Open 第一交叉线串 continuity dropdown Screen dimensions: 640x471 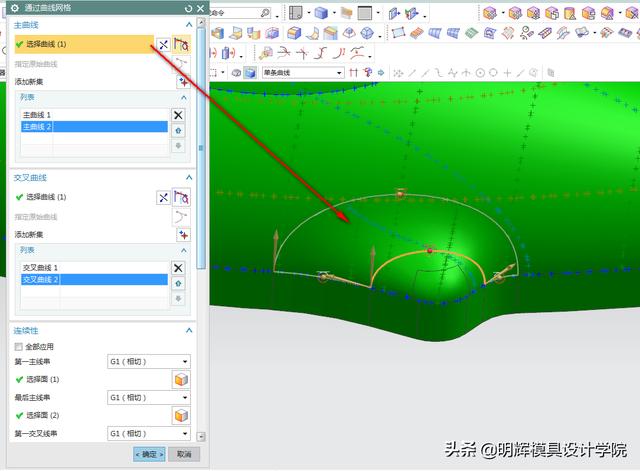[149, 433]
